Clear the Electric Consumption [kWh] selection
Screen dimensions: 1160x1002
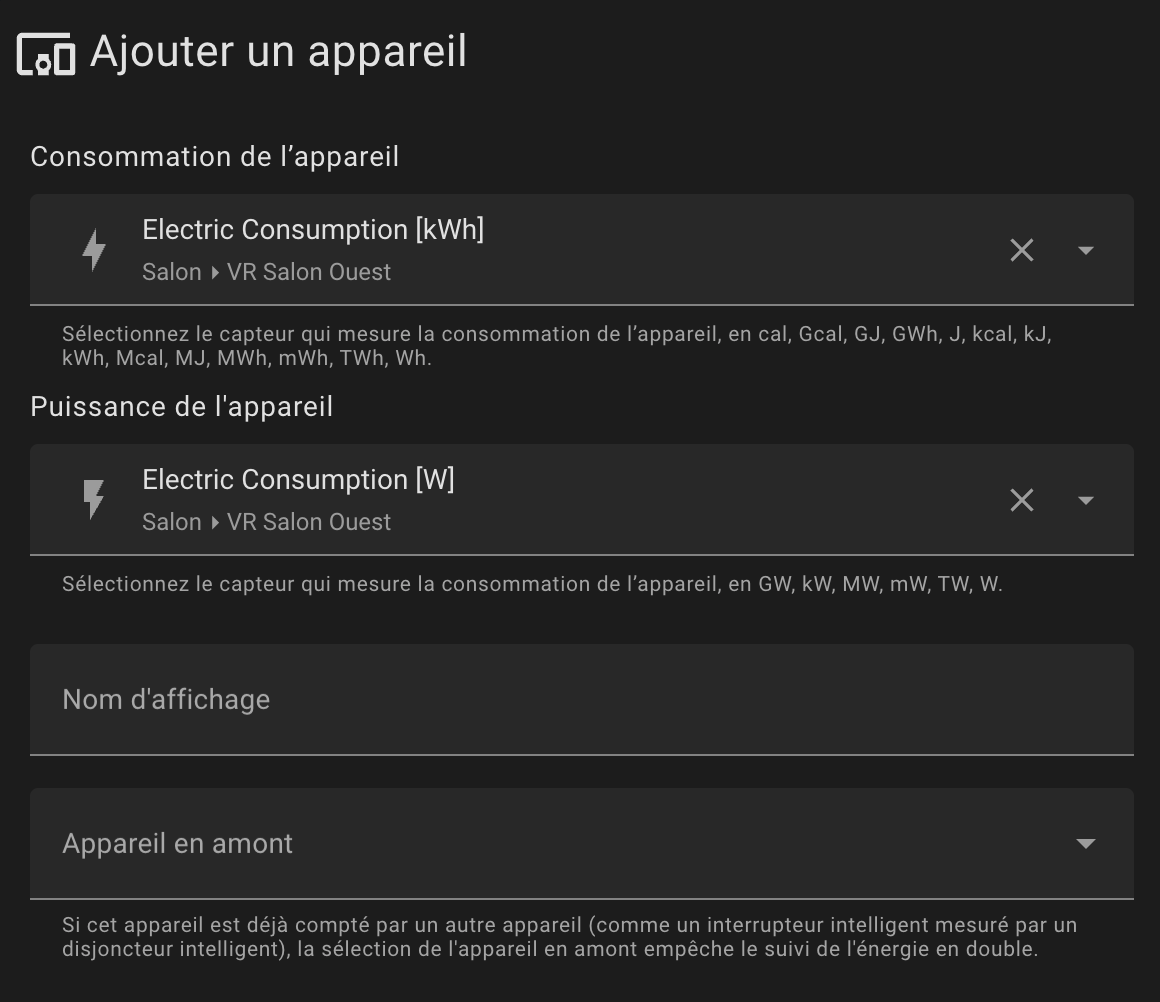pyautogui.click(x=1021, y=250)
